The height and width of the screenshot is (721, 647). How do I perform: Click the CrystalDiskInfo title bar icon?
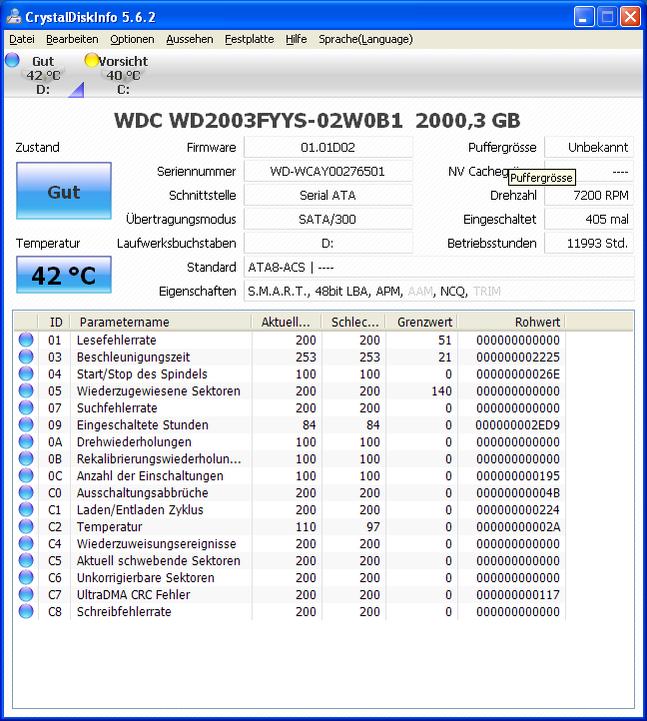(x=13, y=17)
